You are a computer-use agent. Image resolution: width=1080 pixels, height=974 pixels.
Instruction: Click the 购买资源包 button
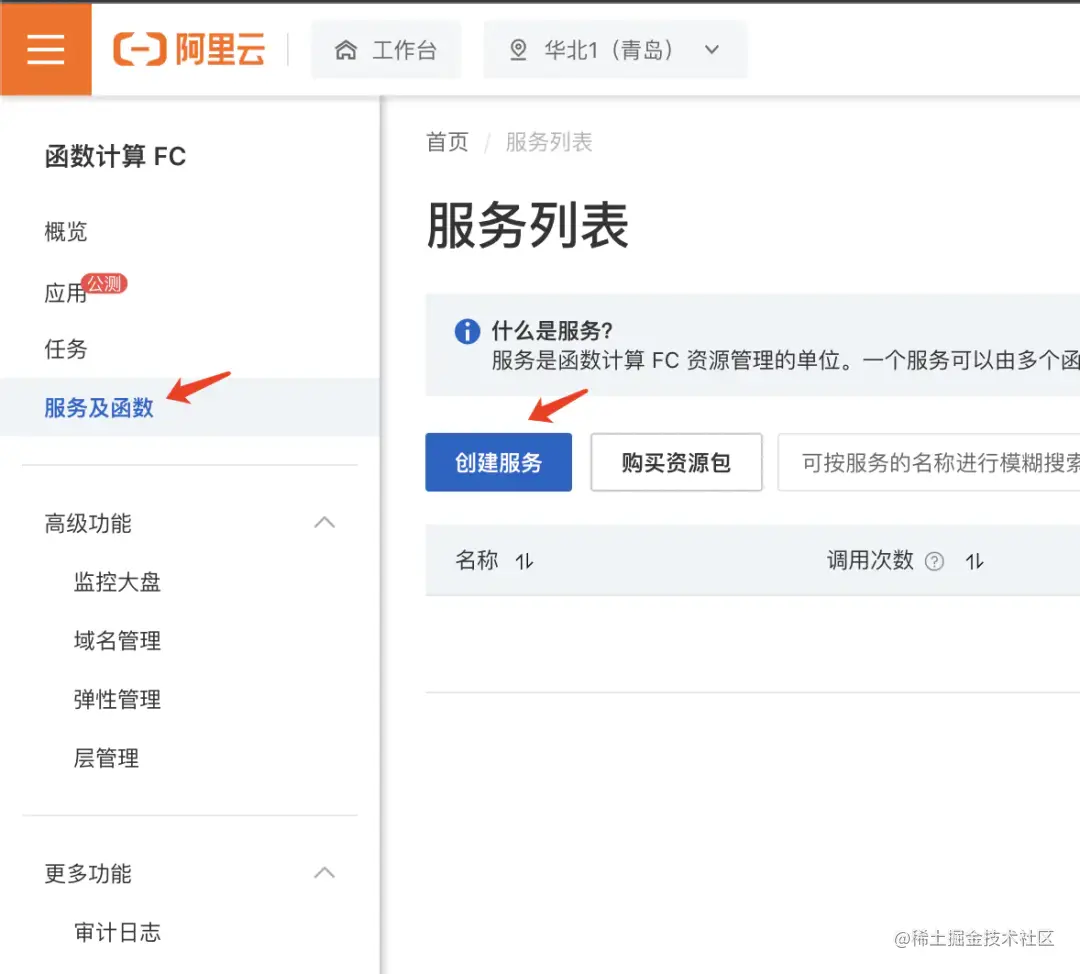point(676,462)
